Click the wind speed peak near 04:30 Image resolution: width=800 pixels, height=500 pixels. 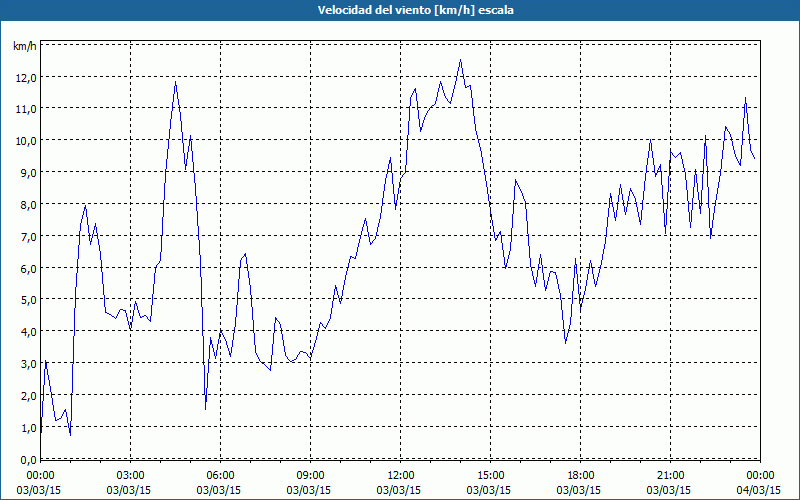click(176, 82)
